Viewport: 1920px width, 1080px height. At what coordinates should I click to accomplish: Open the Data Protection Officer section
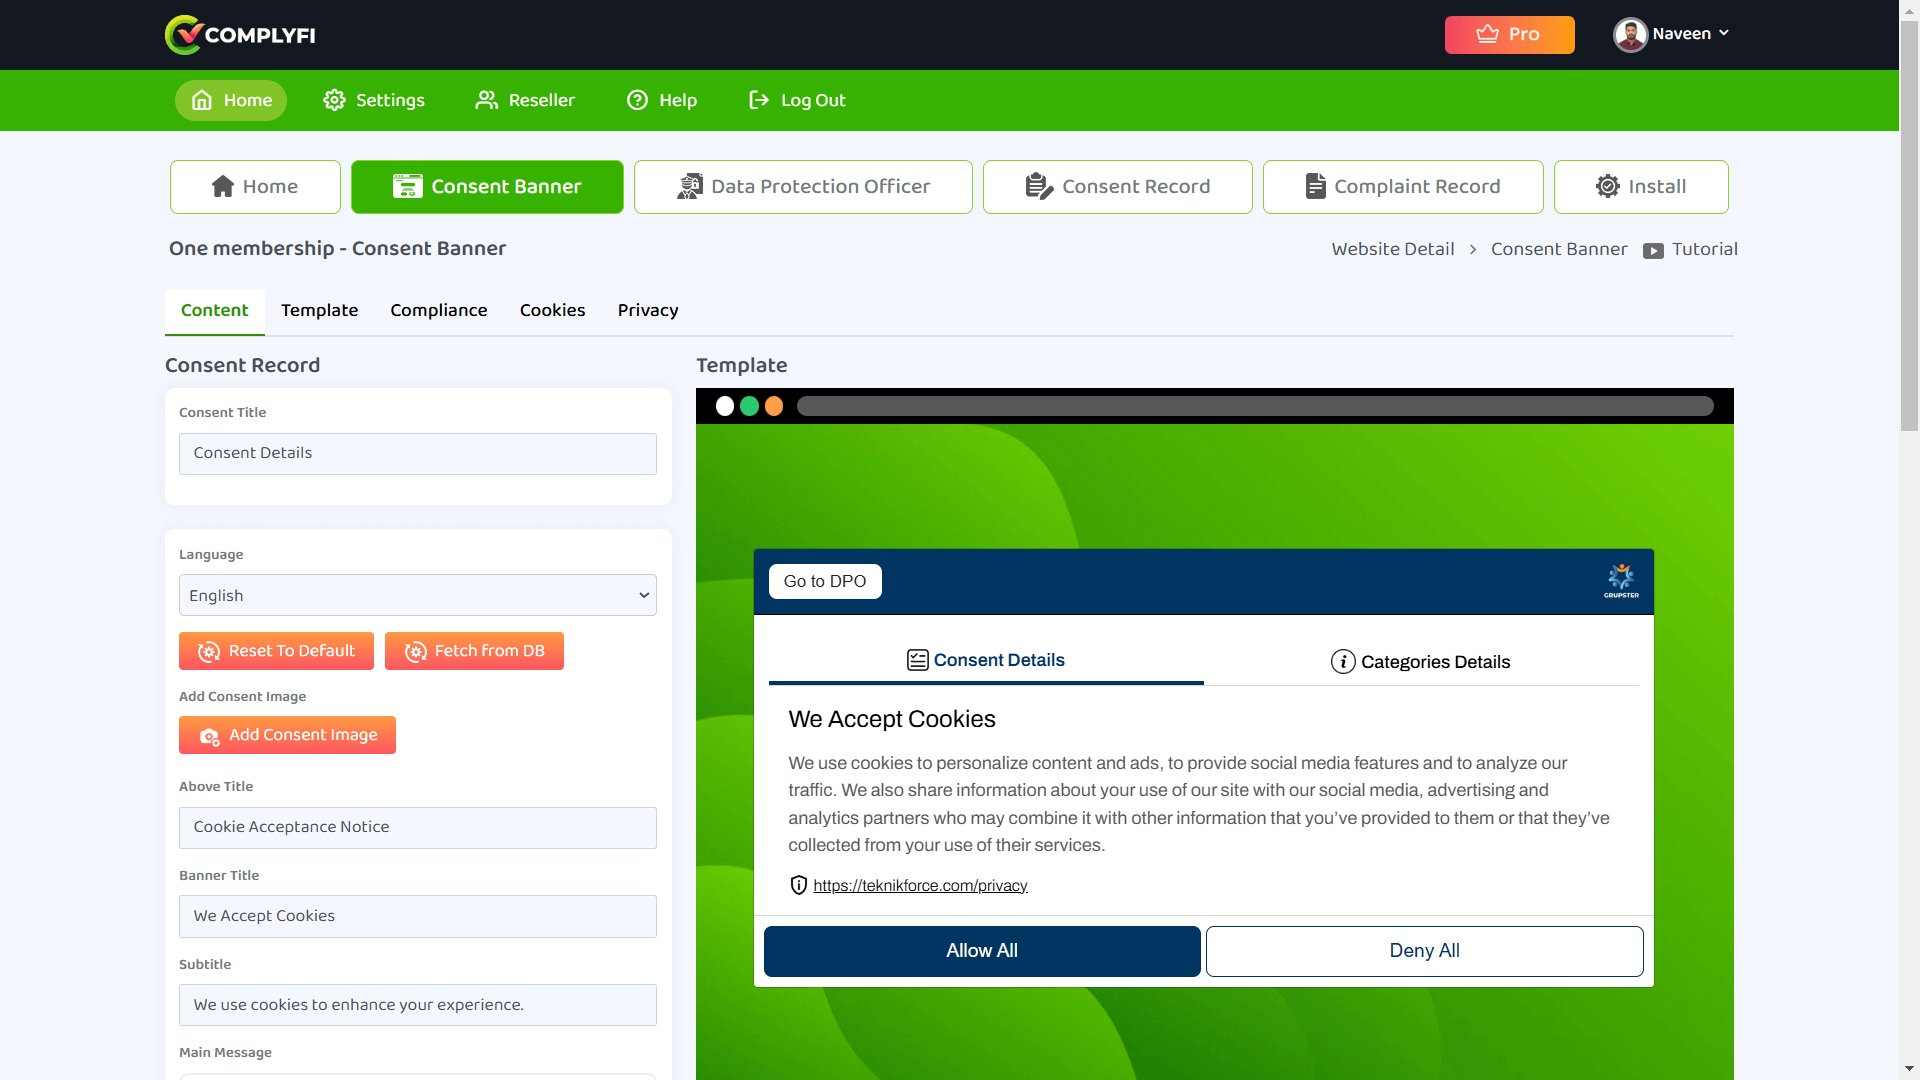coord(803,187)
